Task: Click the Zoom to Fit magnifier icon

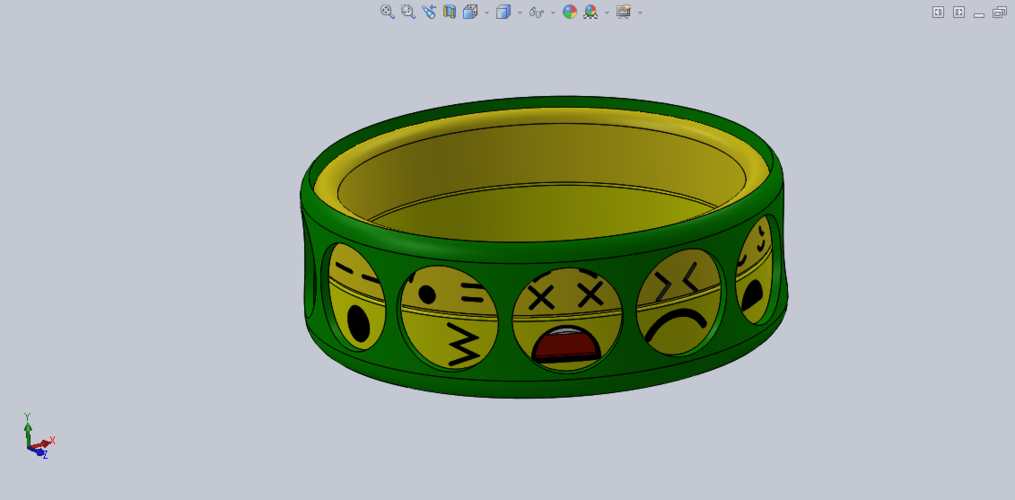Action: pyautogui.click(x=387, y=12)
